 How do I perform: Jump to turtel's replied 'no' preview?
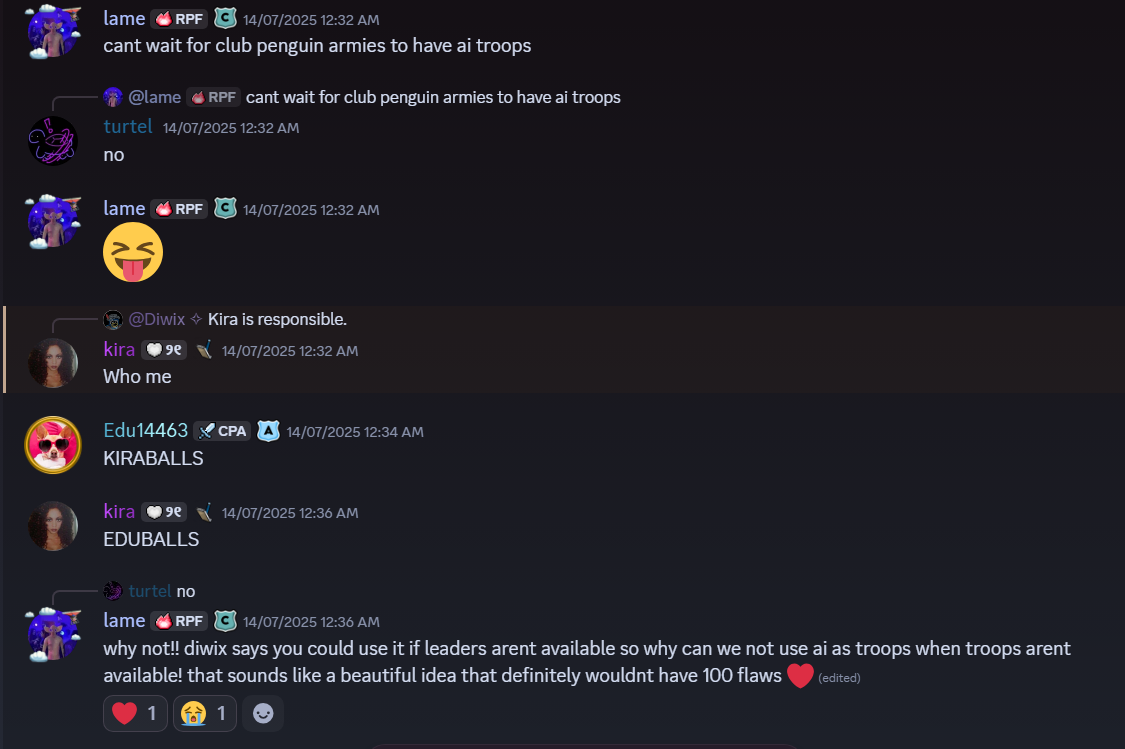pyautogui.click(x=186, y=591)
